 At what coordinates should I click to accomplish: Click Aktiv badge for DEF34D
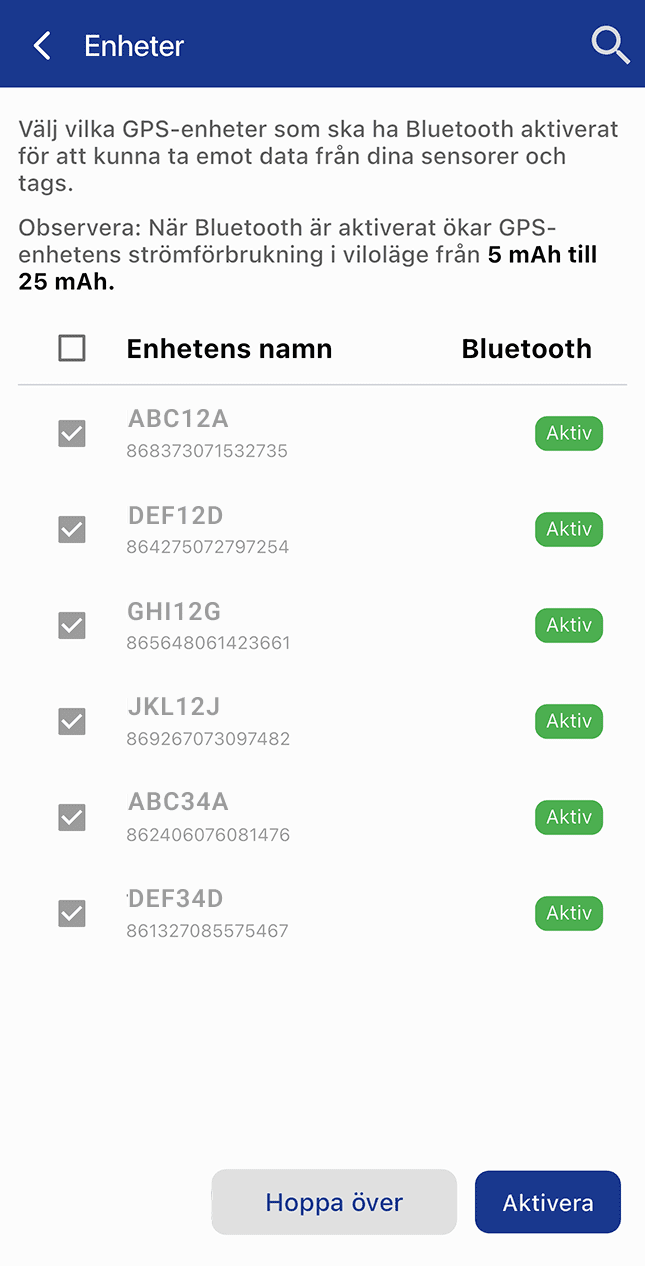(569, 913)
